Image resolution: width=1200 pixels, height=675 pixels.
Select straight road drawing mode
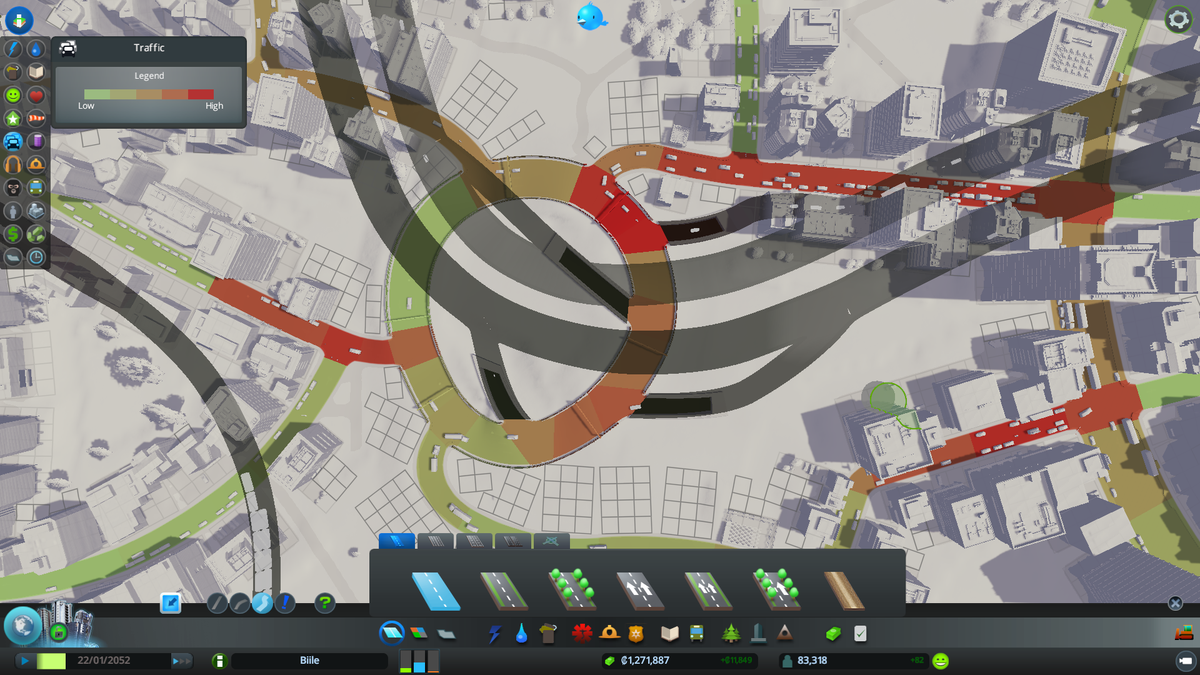(217, 603)
